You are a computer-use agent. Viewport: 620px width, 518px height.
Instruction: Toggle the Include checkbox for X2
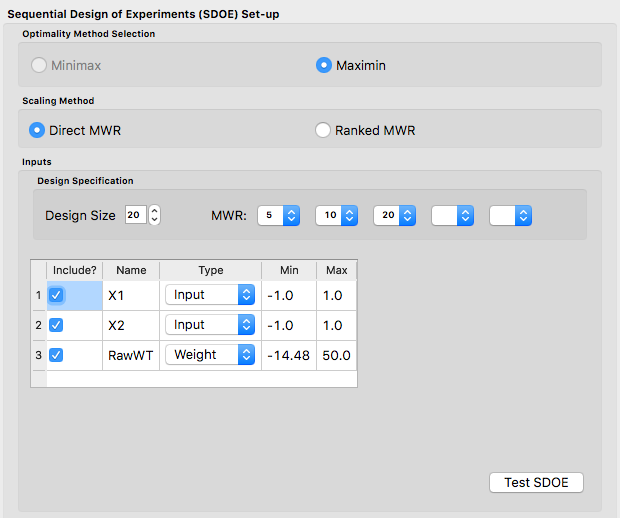[x=56, y=325]
